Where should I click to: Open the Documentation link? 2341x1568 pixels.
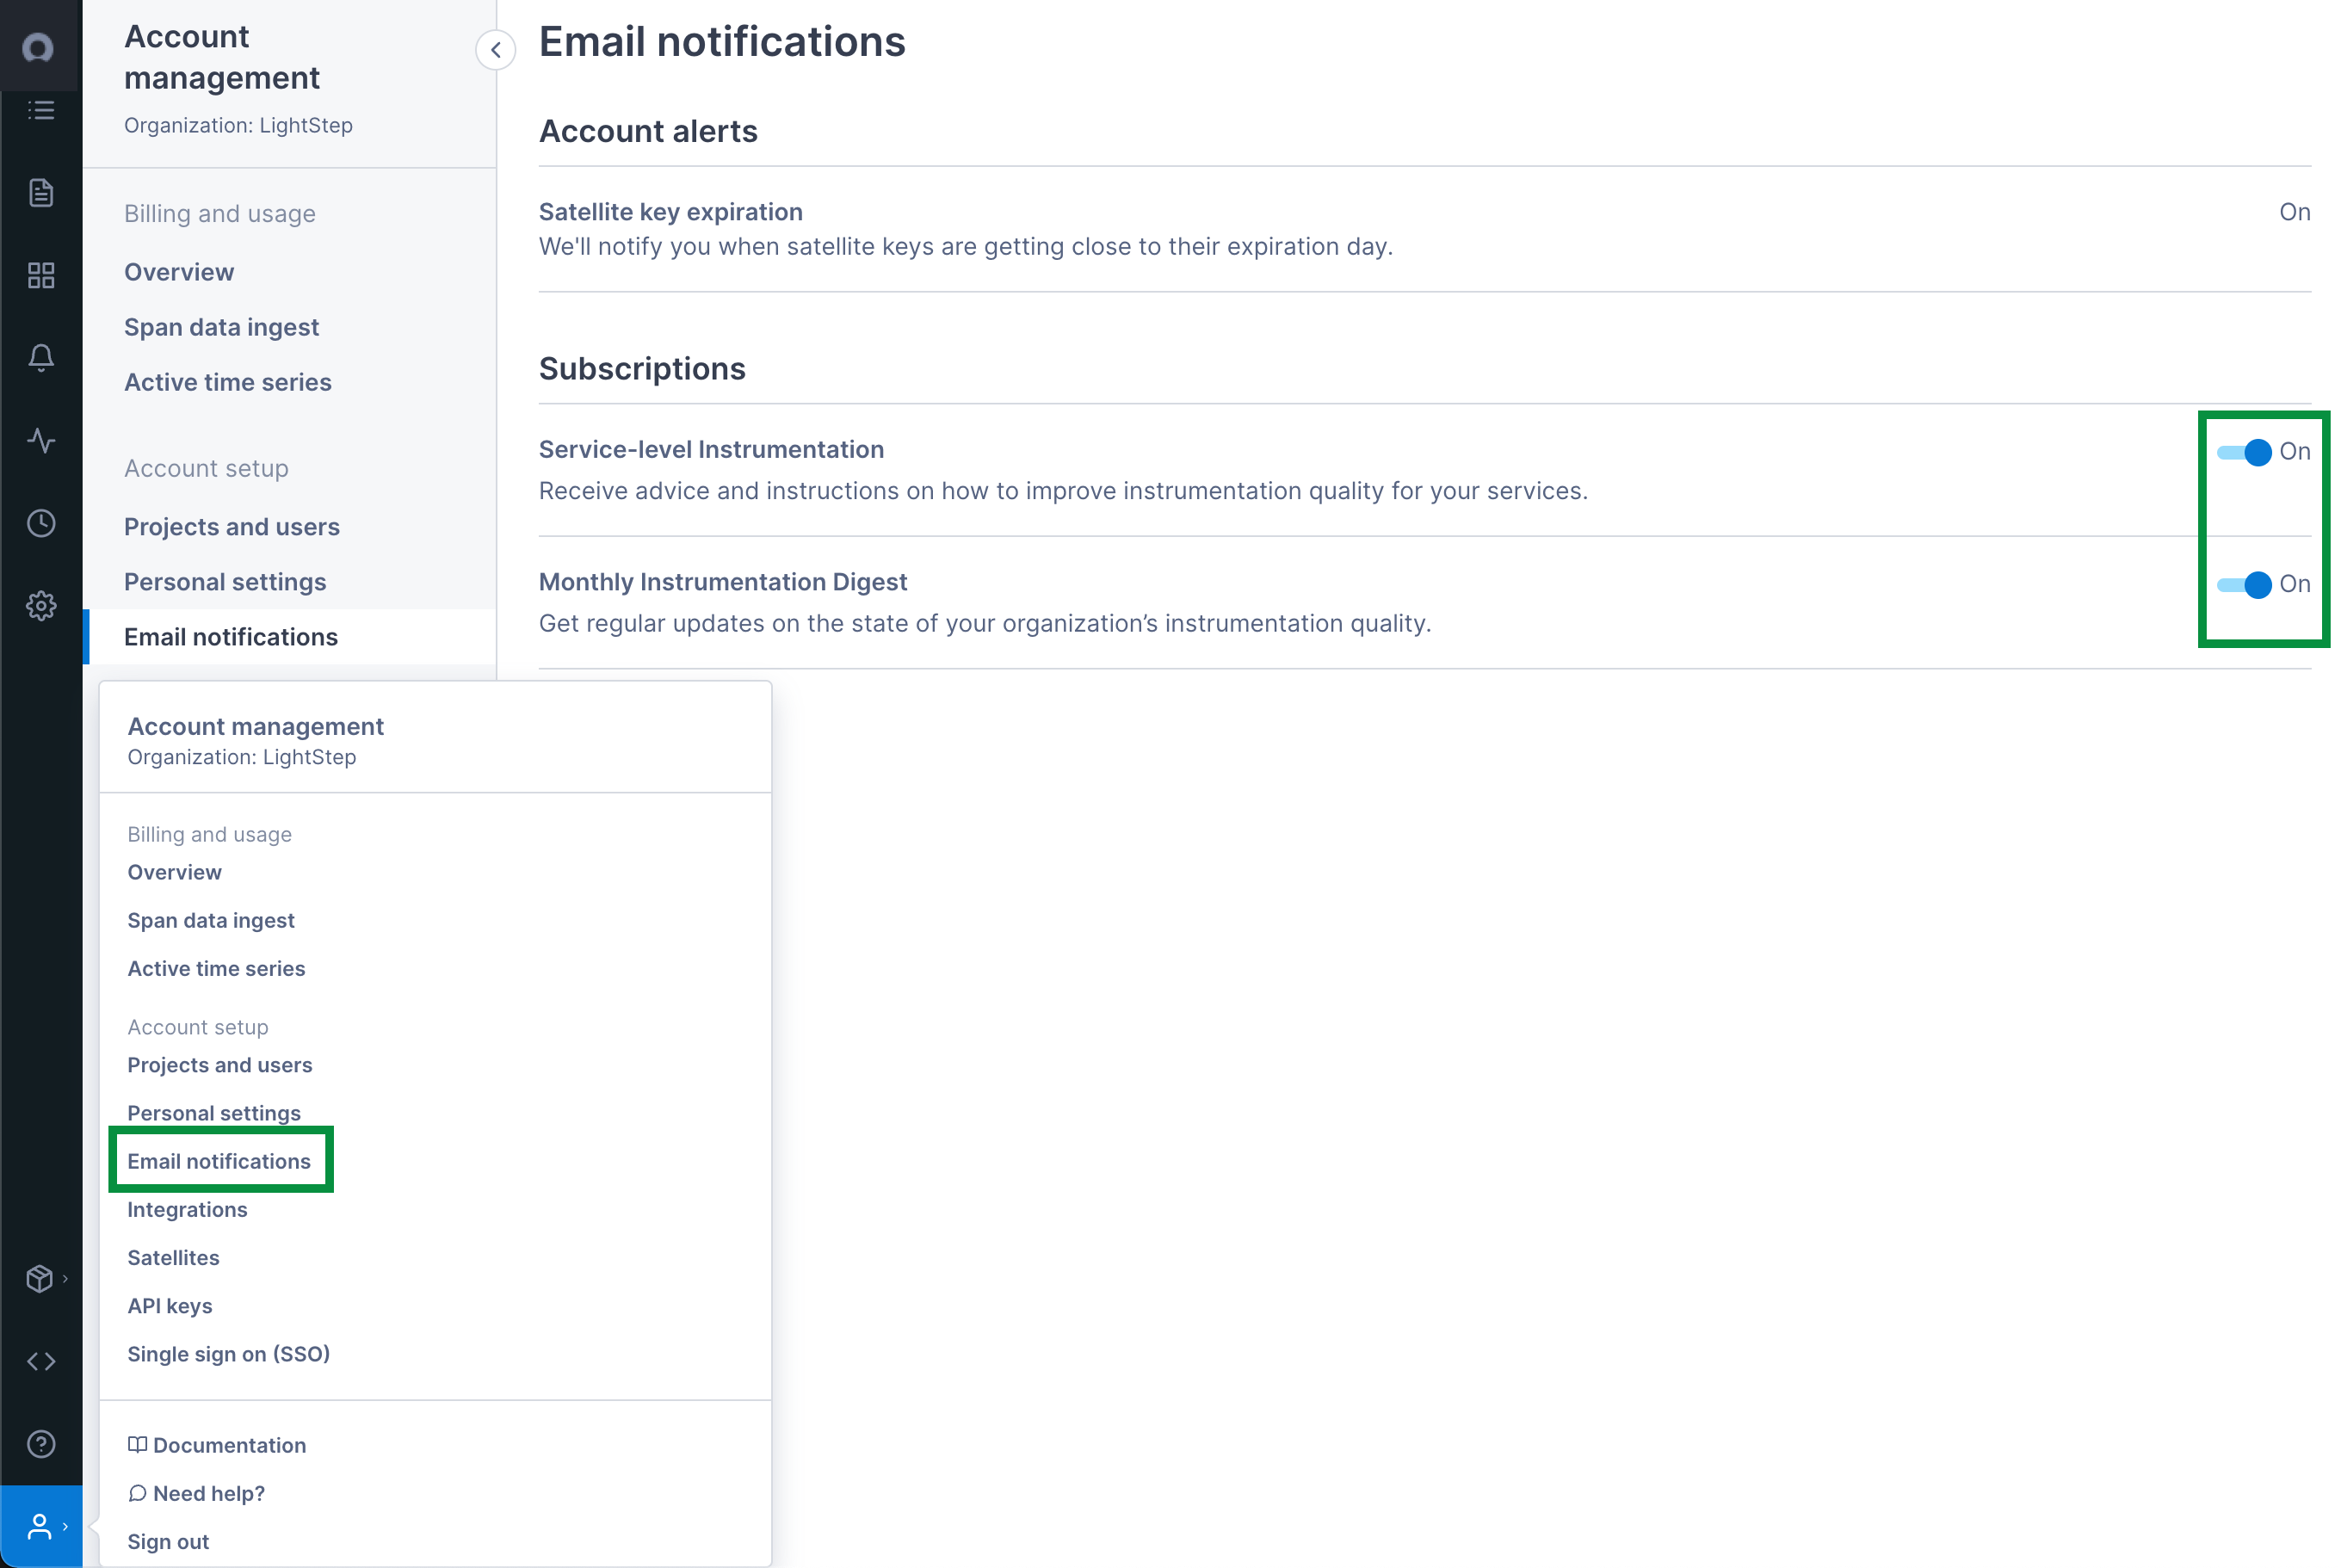217,1445
